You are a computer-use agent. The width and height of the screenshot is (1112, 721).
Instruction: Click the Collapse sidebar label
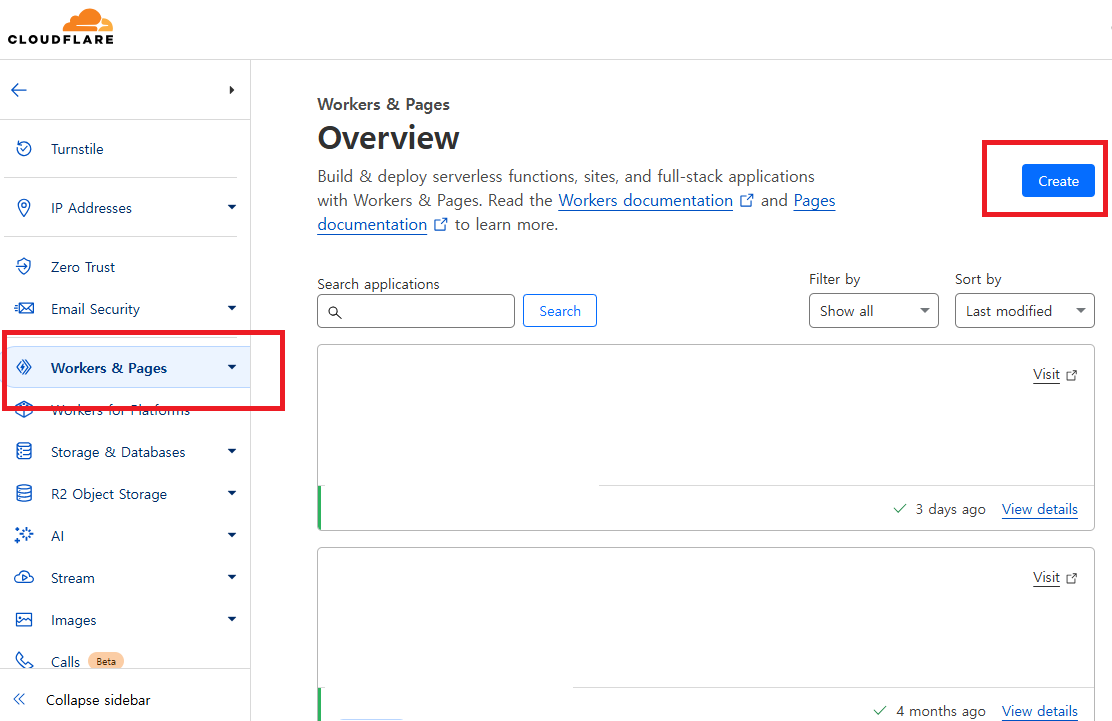99,700
